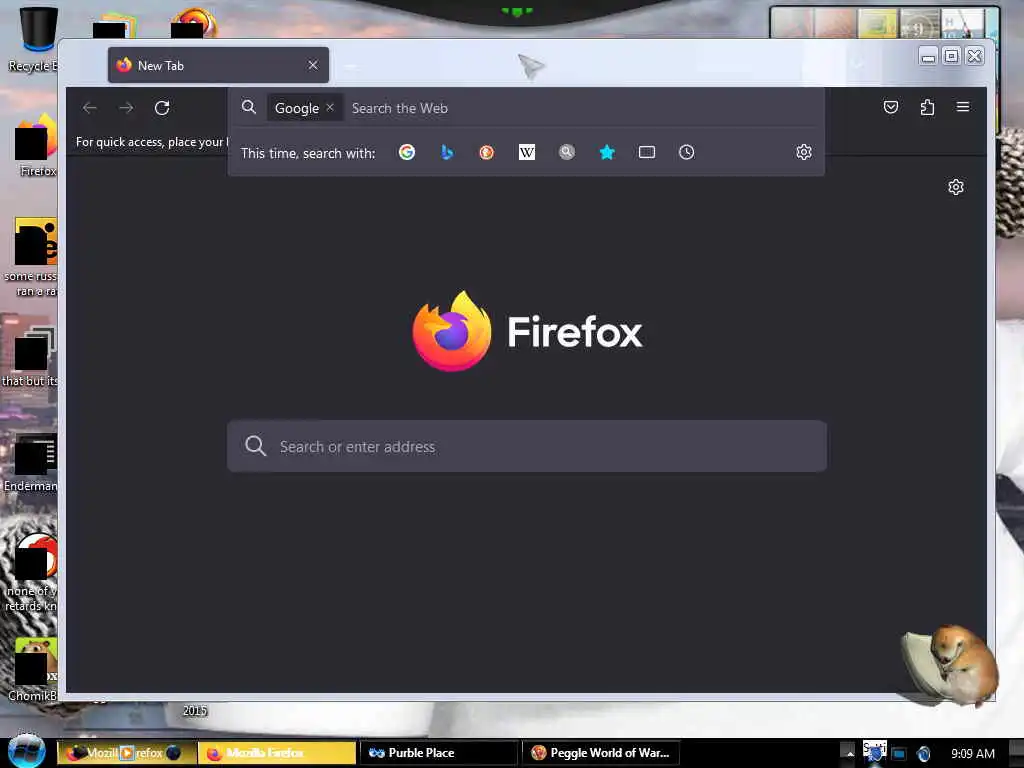Select the New Tab tab
The width and height of the screenshot is (1024, 768).
[x=218, y=65]
